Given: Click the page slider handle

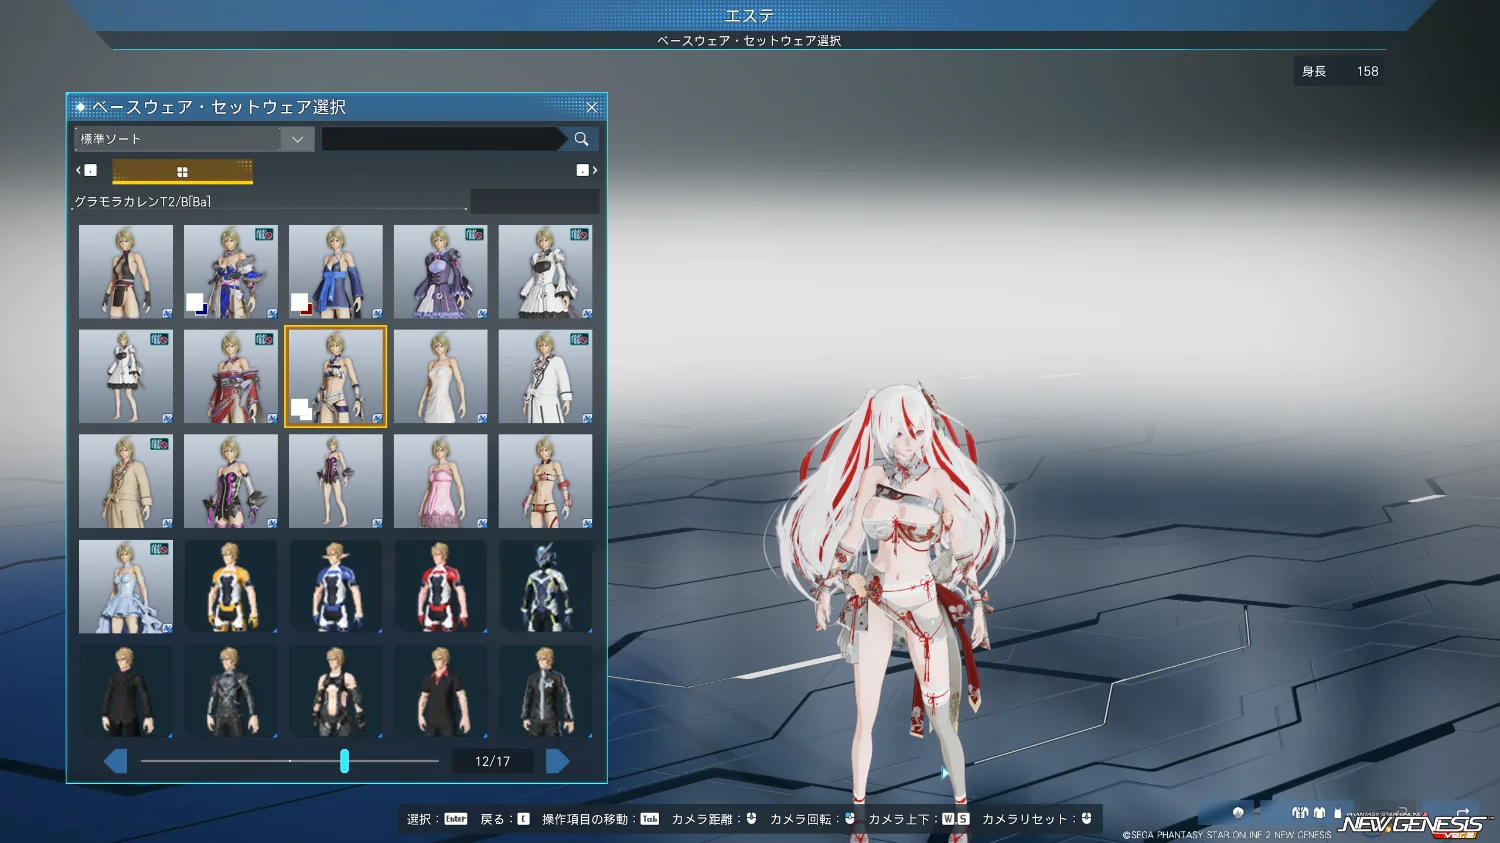Looking at the screenshot, I should 344,761.
